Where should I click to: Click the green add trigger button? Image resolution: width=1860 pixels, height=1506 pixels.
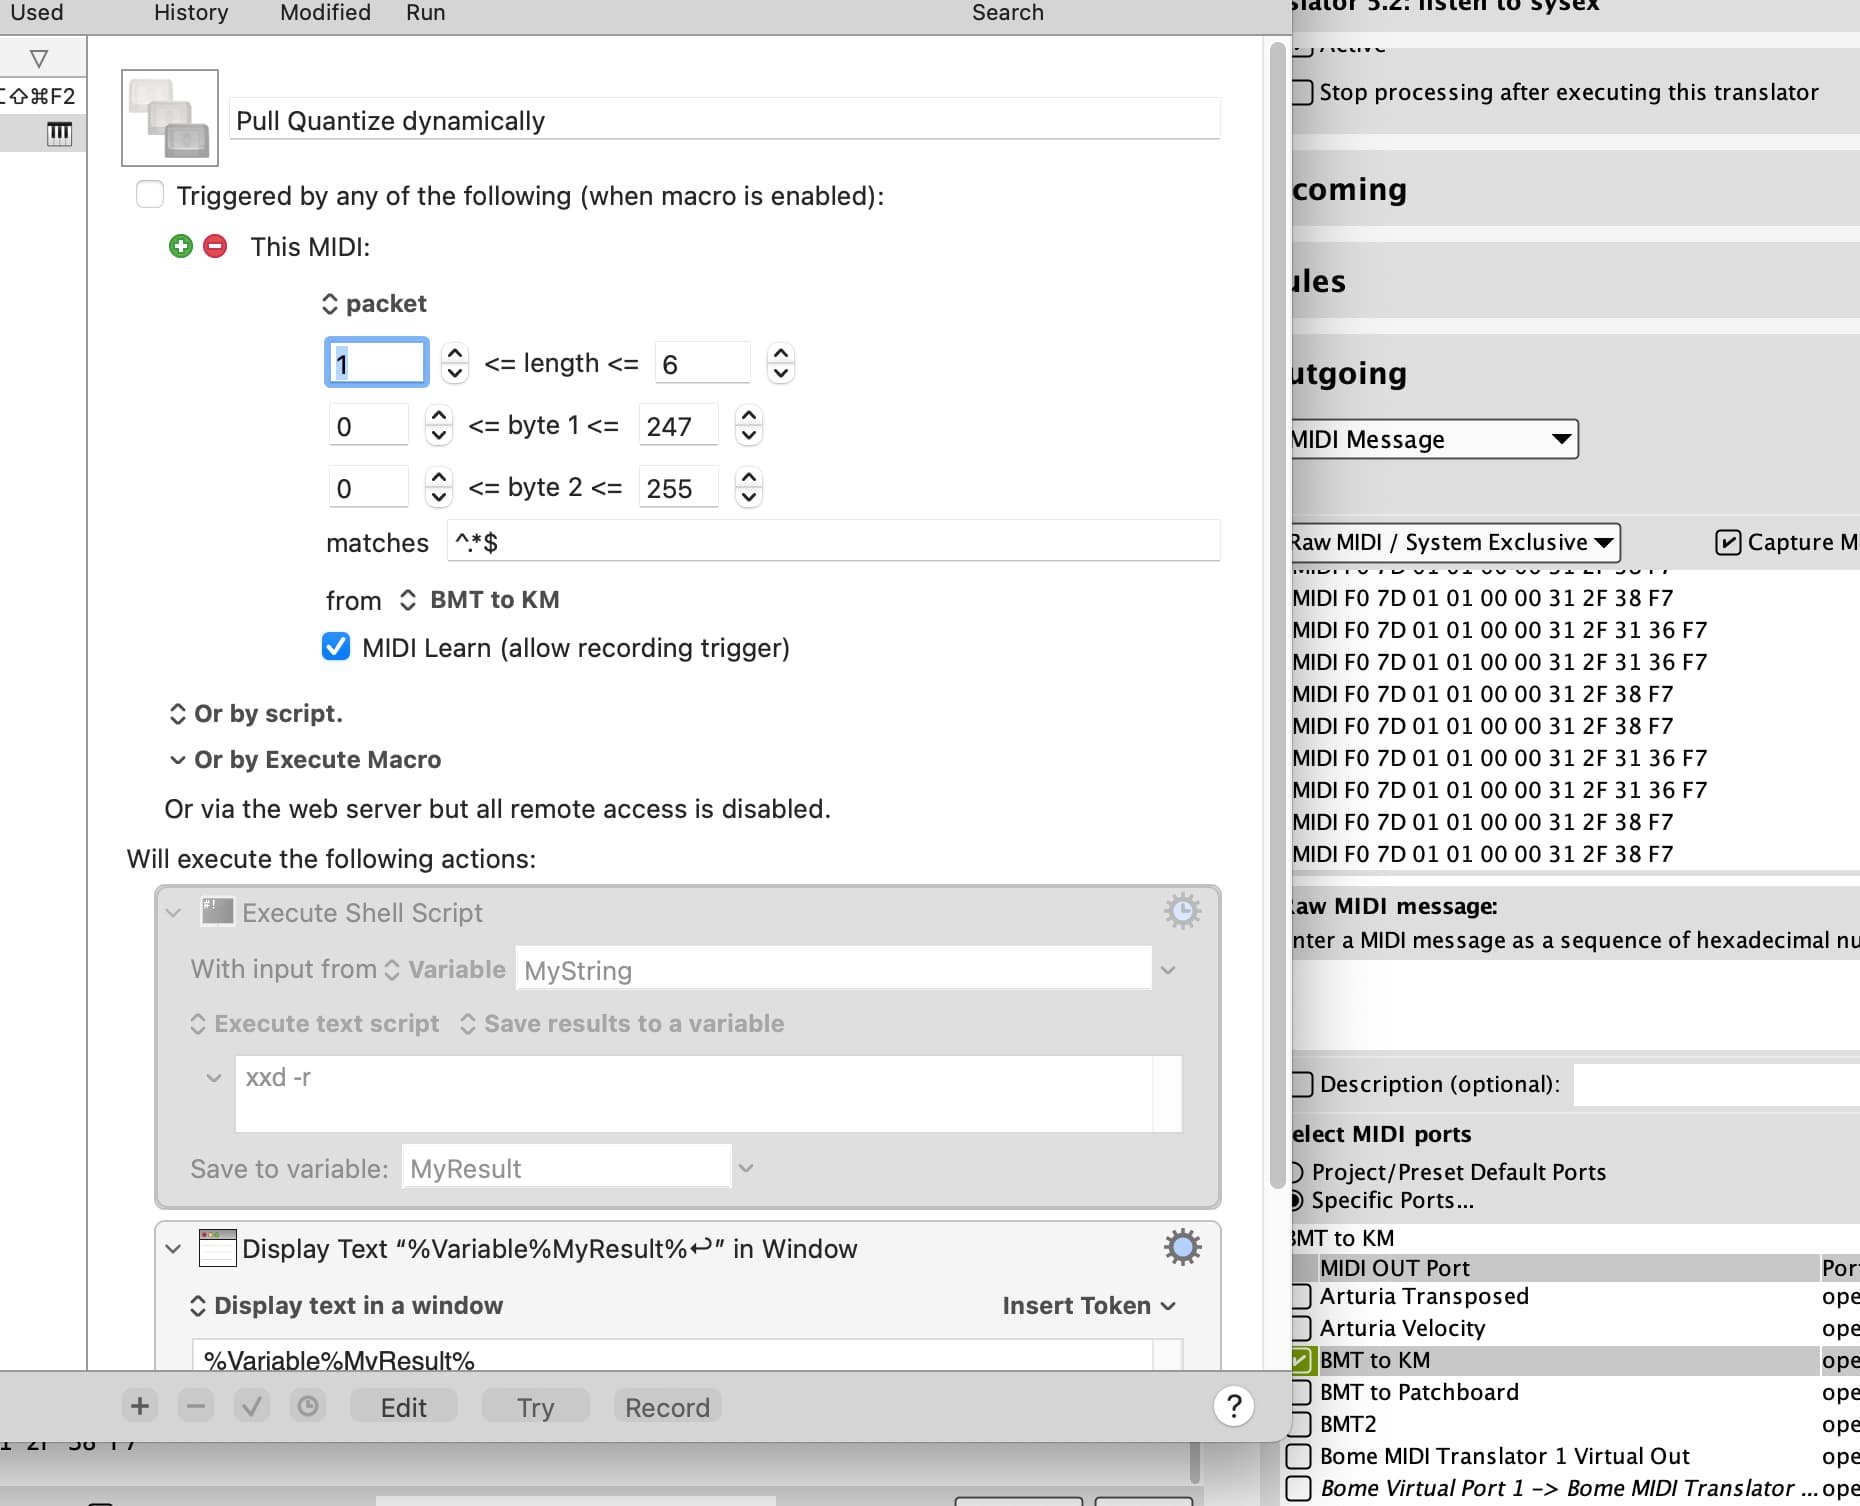[181, 246]
